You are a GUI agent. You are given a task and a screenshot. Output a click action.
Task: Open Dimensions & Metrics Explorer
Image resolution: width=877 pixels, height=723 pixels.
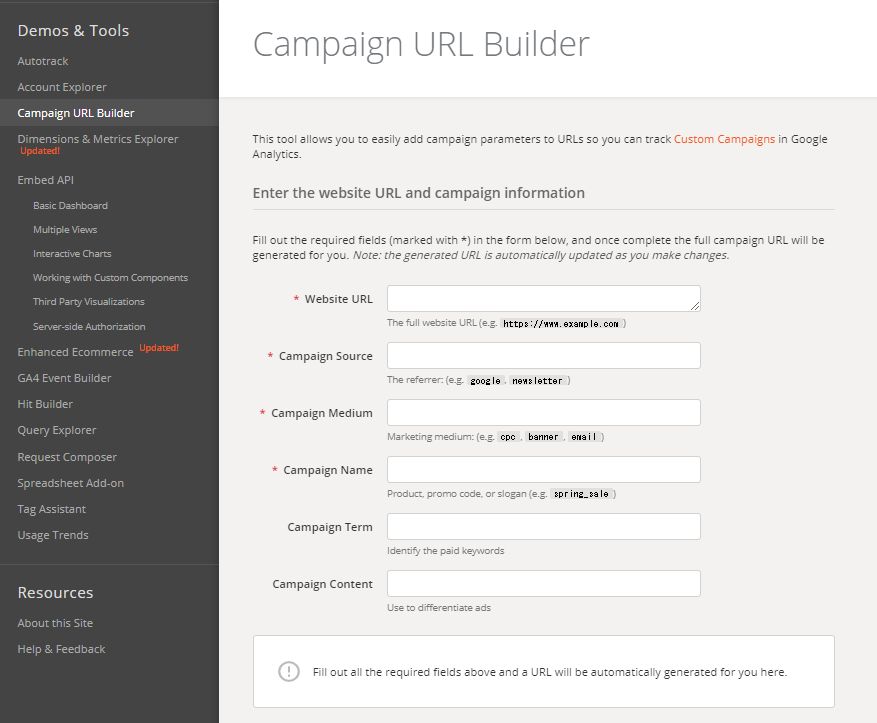[x=97, y=139]
